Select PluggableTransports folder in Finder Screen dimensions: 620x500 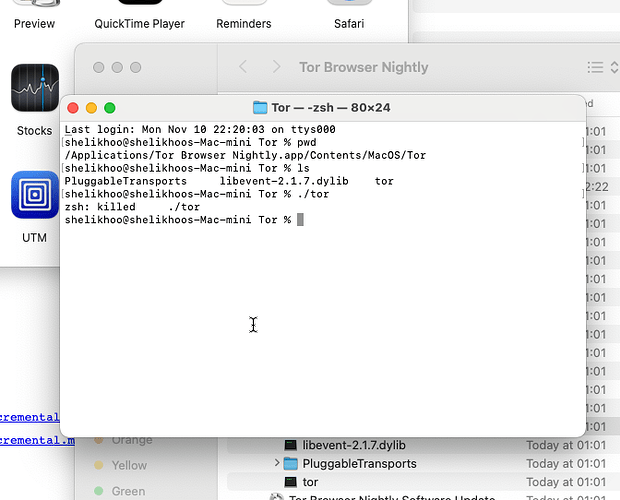click(359, 464)
